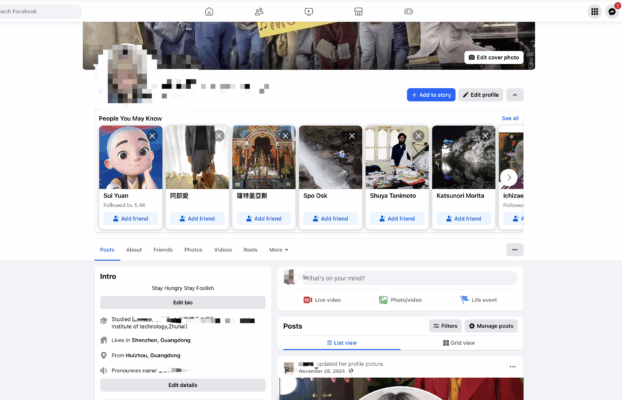Dismiss Sui Yuan suggestion card
This screenshot has height=400, width=622.
coord(152,136)
